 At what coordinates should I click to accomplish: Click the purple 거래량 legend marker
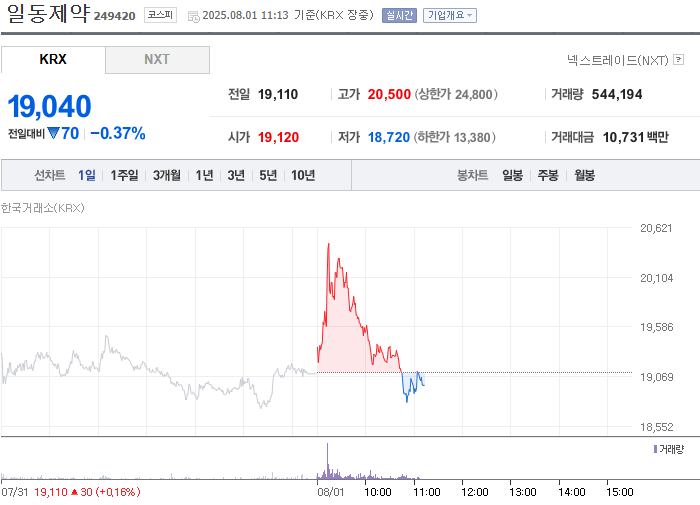pos(655,449)
